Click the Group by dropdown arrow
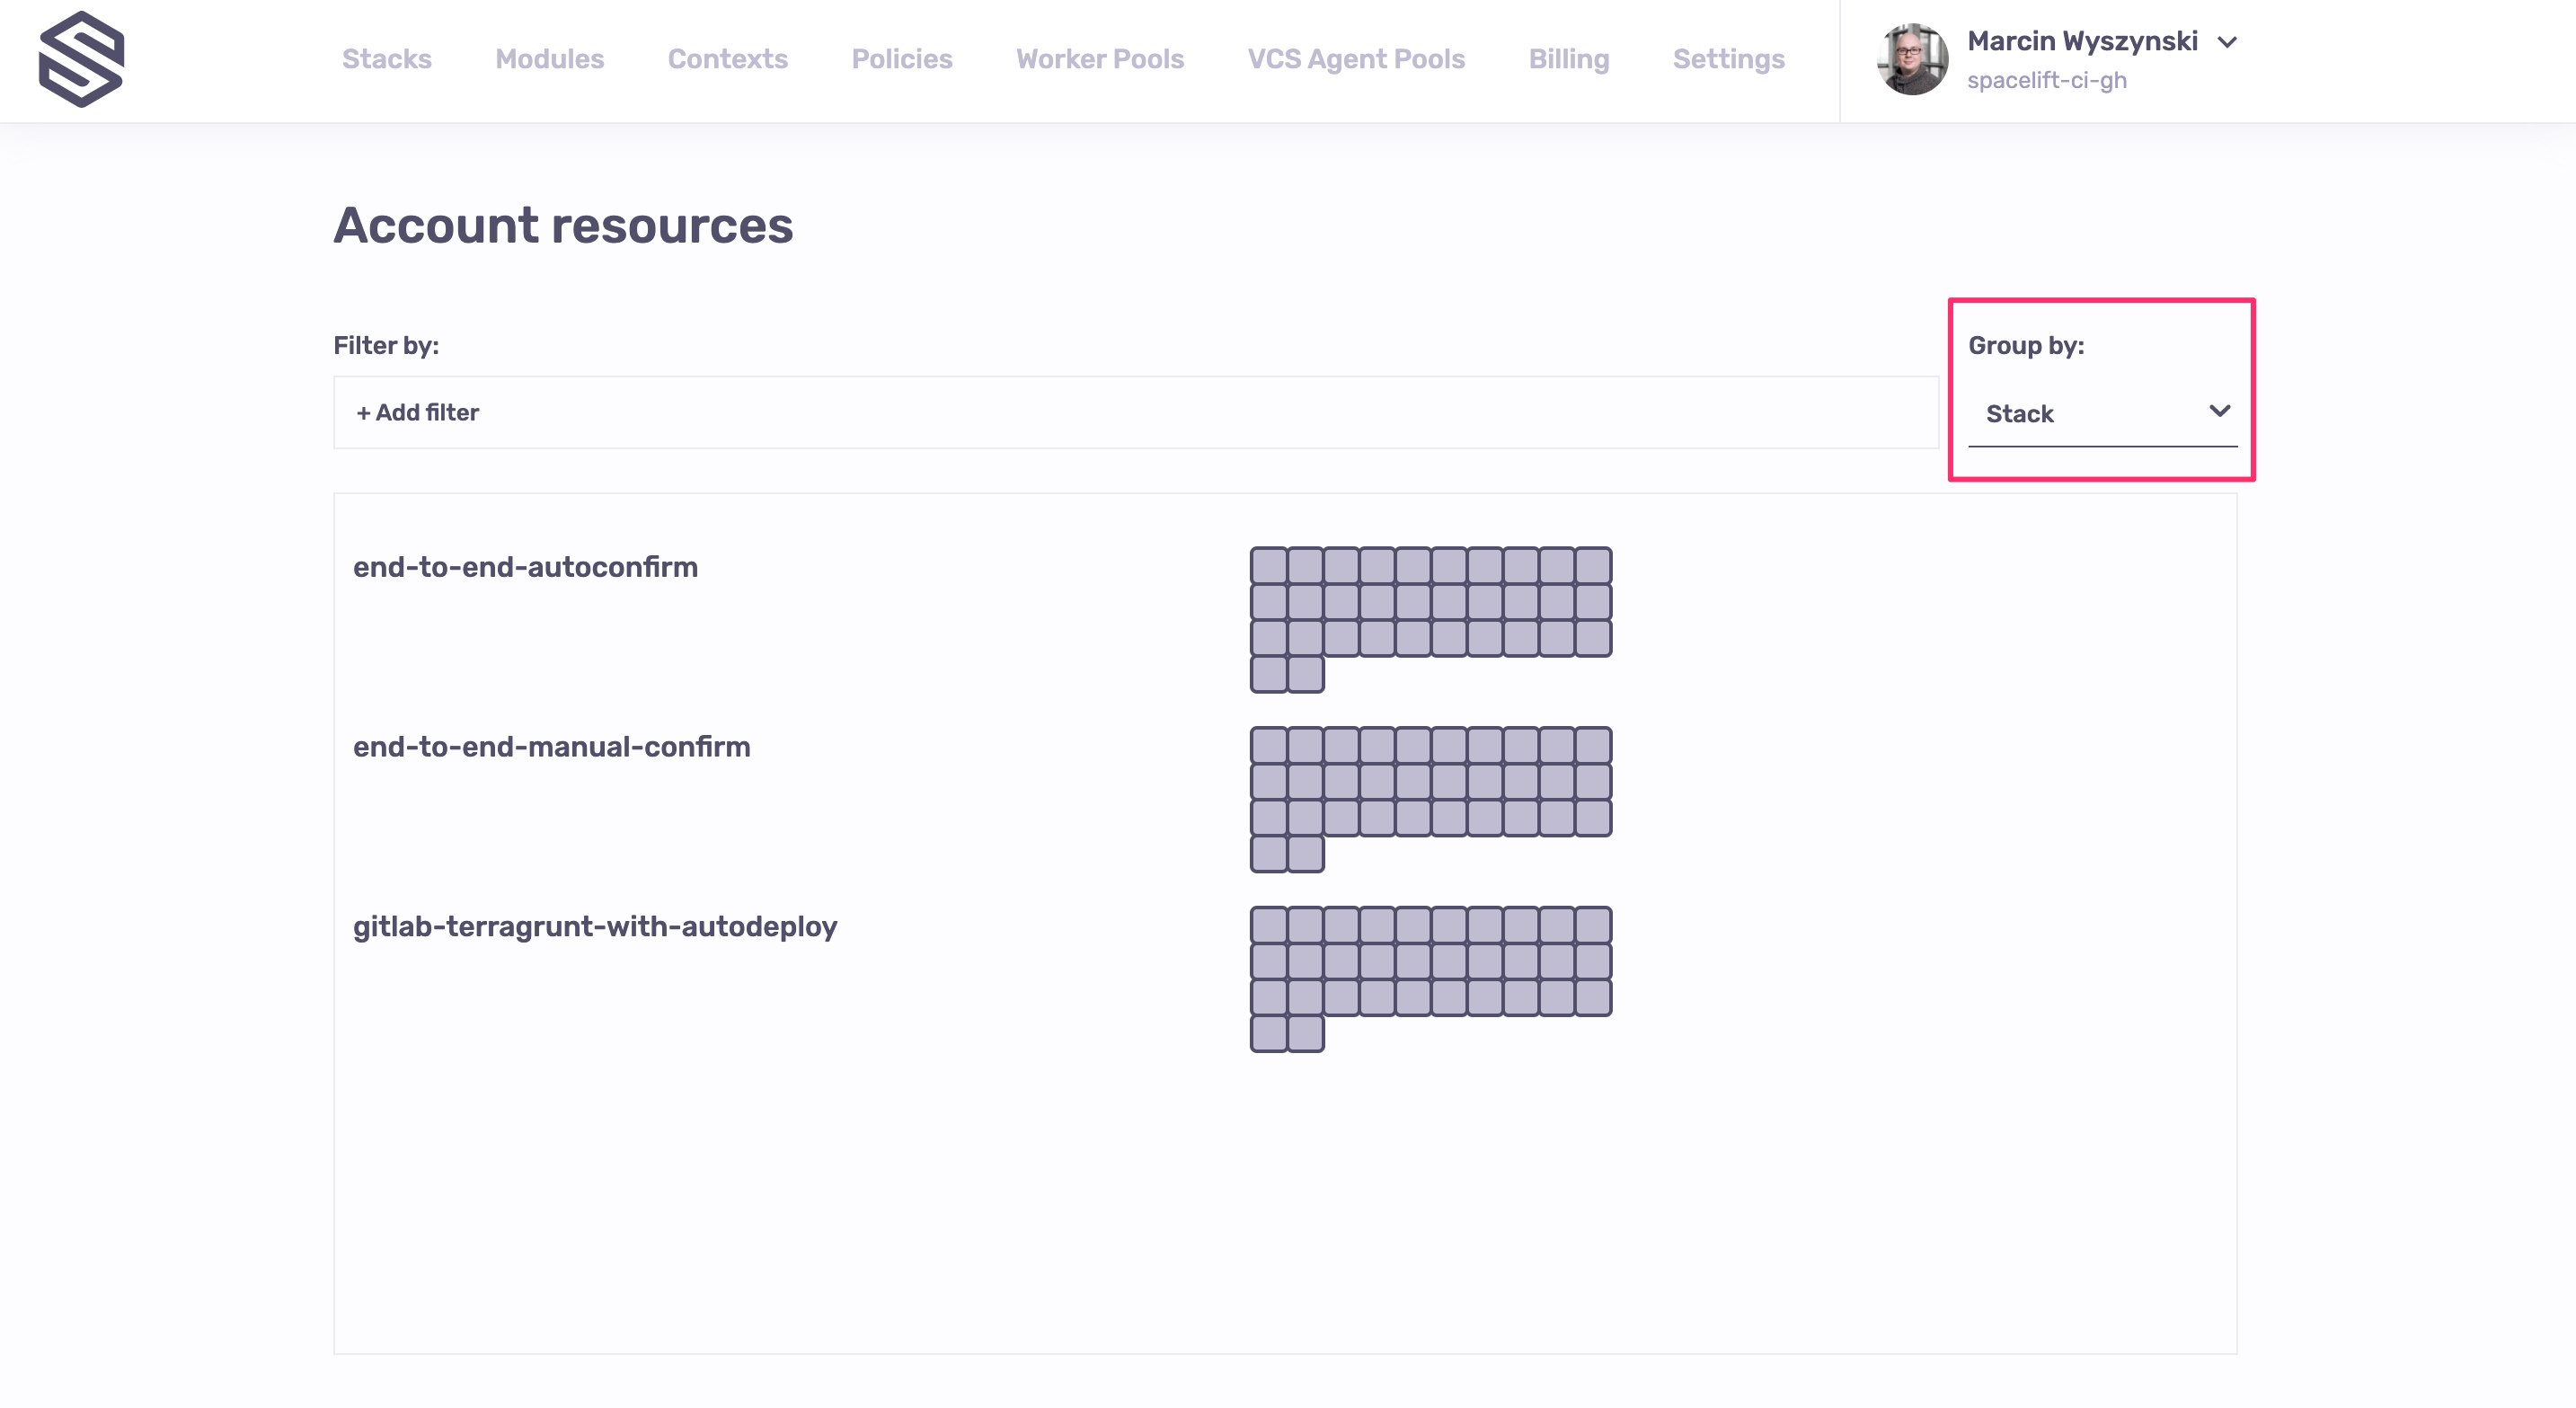Image resolution: width=2576 pixels, height=1408 pixels. coord(2219,411)
